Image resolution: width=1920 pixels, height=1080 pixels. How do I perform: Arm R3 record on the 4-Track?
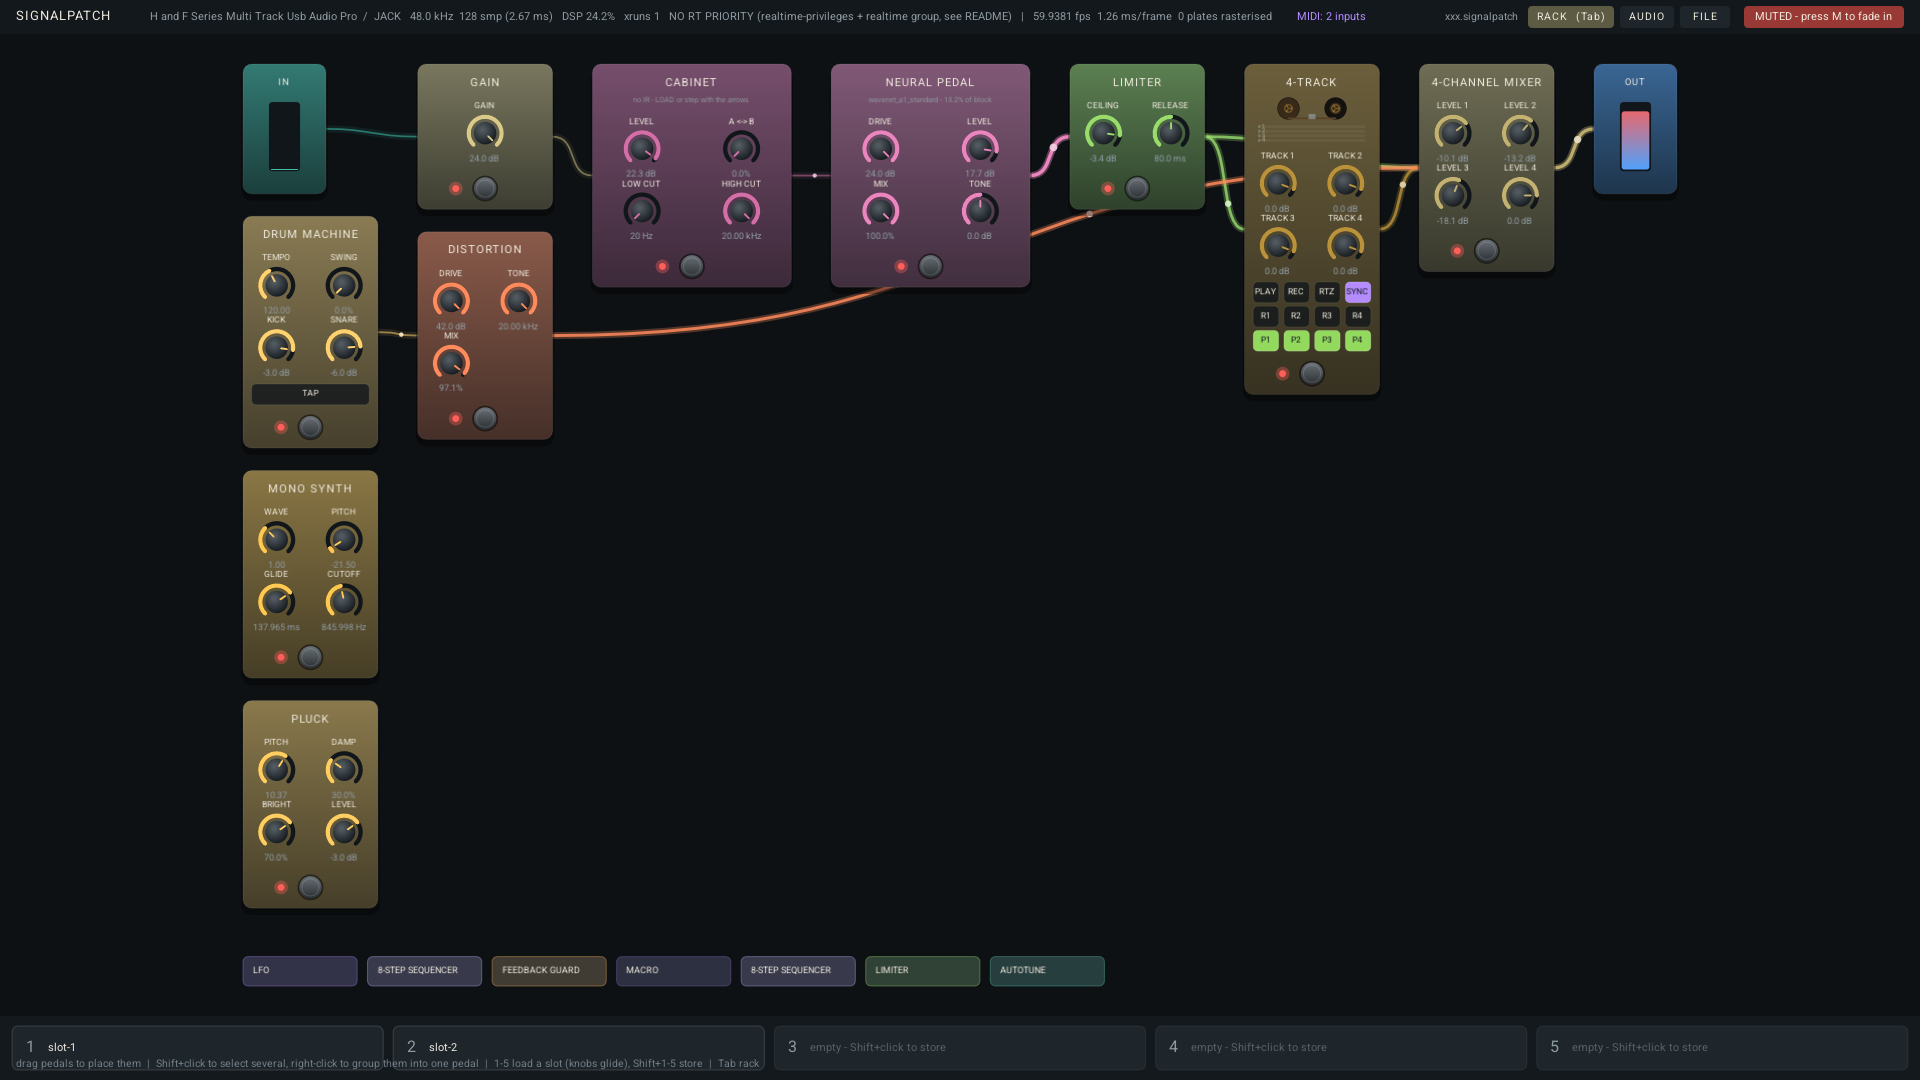pos(1327,316)
